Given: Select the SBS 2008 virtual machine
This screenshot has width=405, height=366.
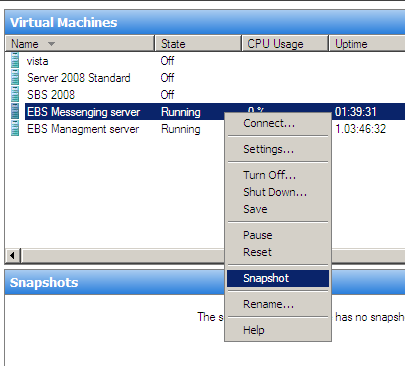Looking at the screenshot, I should click(205, 95).
